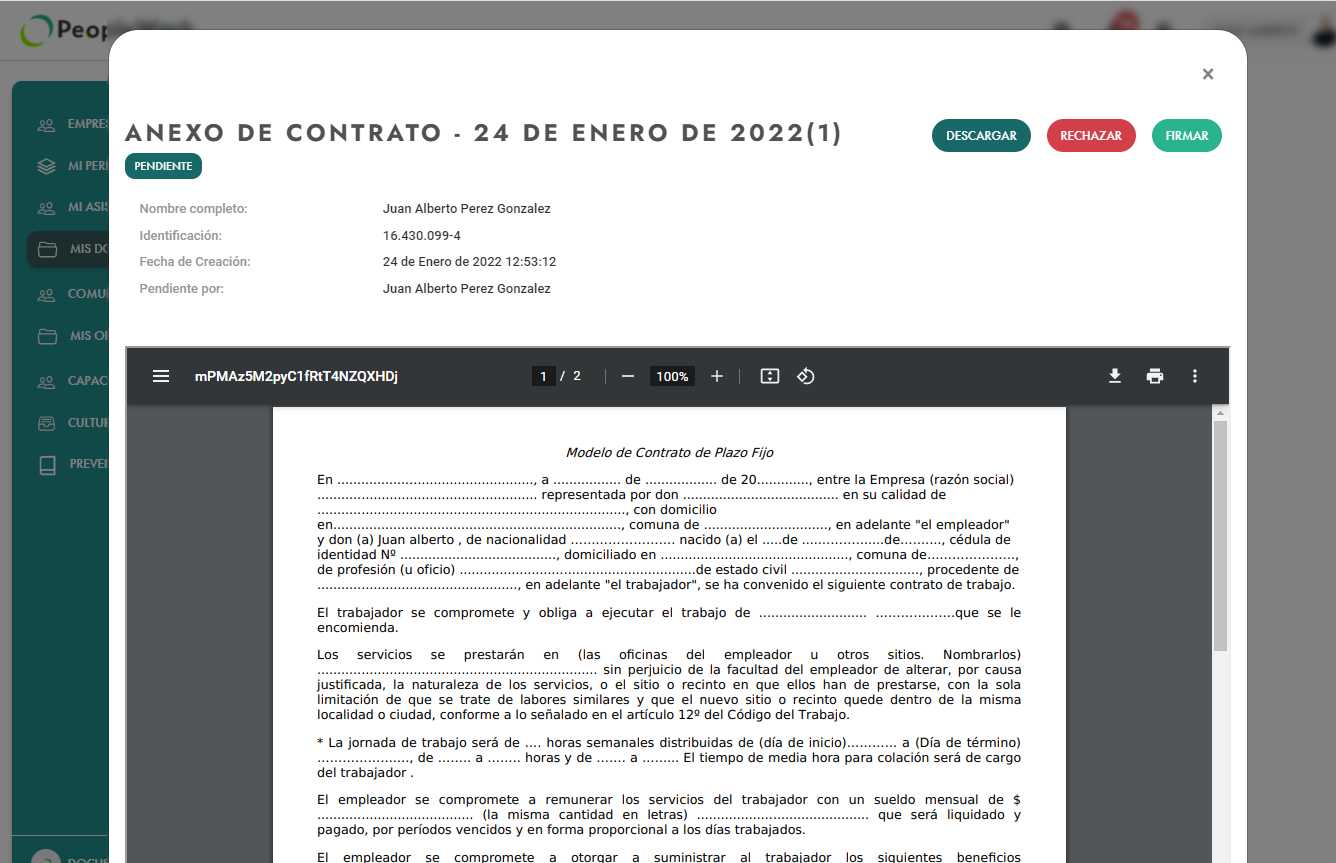This screenshot has height=863, width=1336.
Task: Open the PDF viewer sidebar menu icon
Action: 161,376
